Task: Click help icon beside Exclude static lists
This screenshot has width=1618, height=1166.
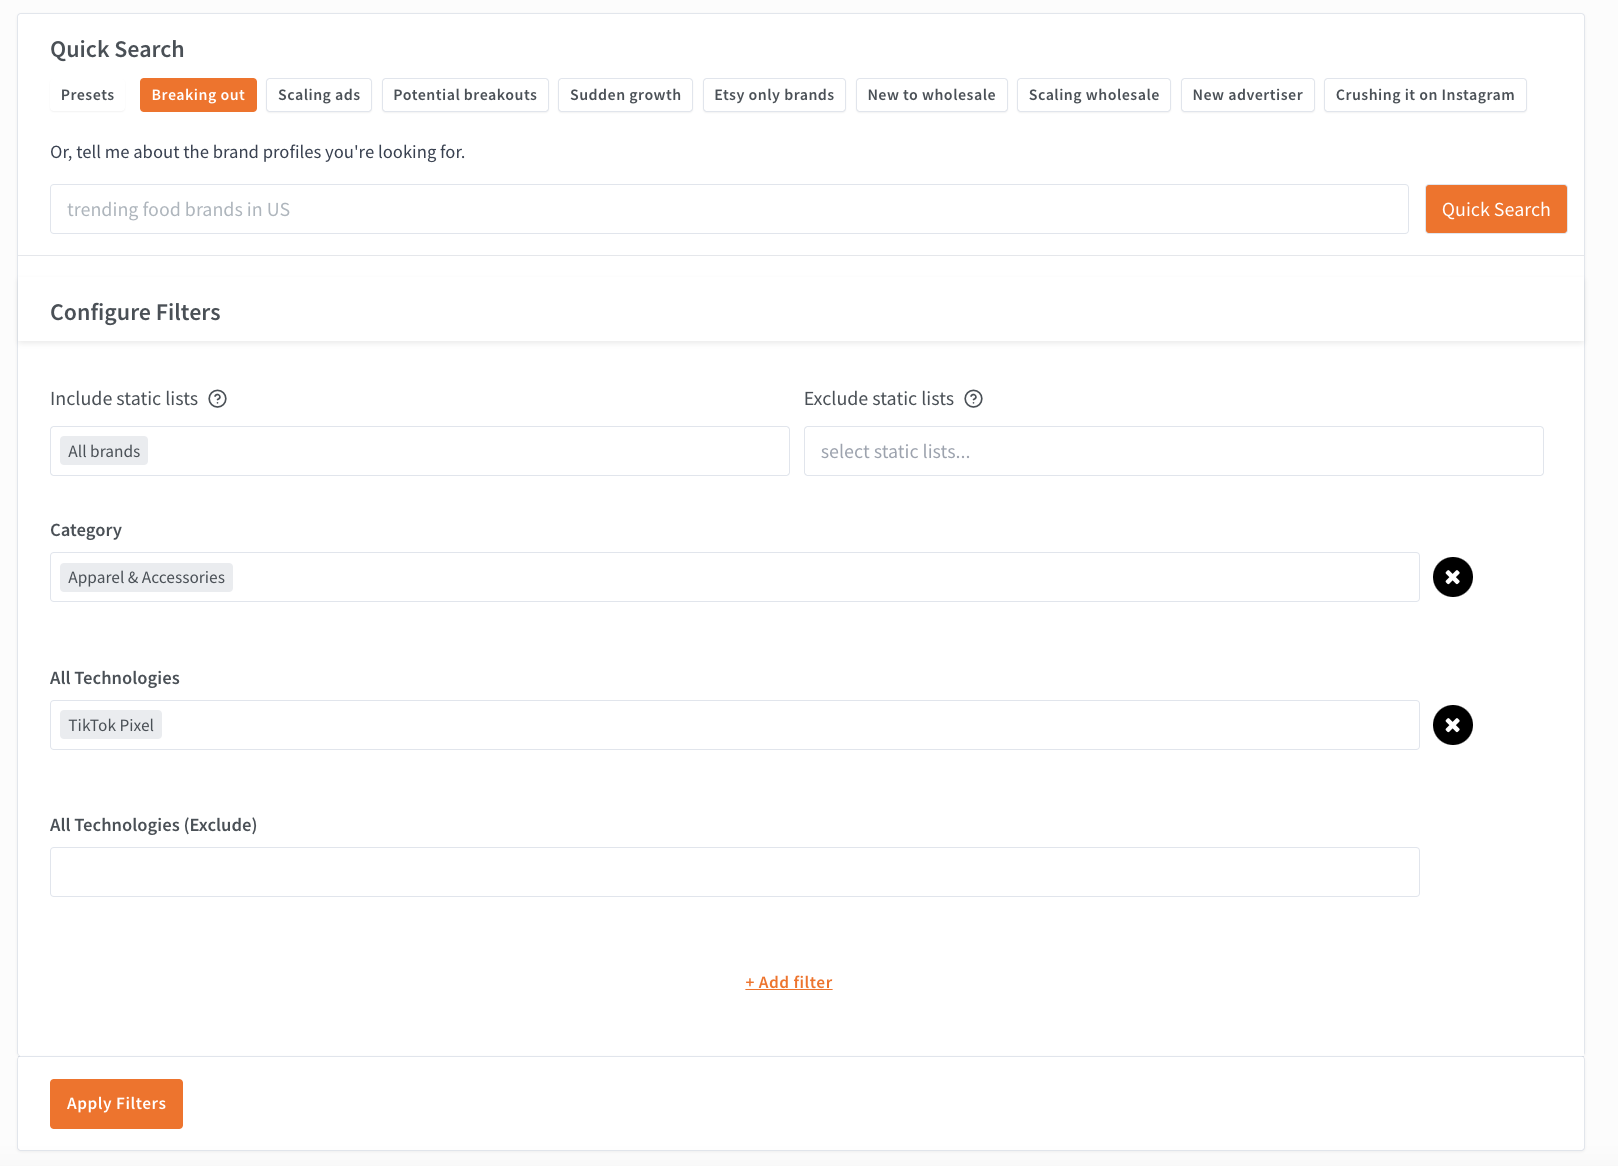Action: 973,399
